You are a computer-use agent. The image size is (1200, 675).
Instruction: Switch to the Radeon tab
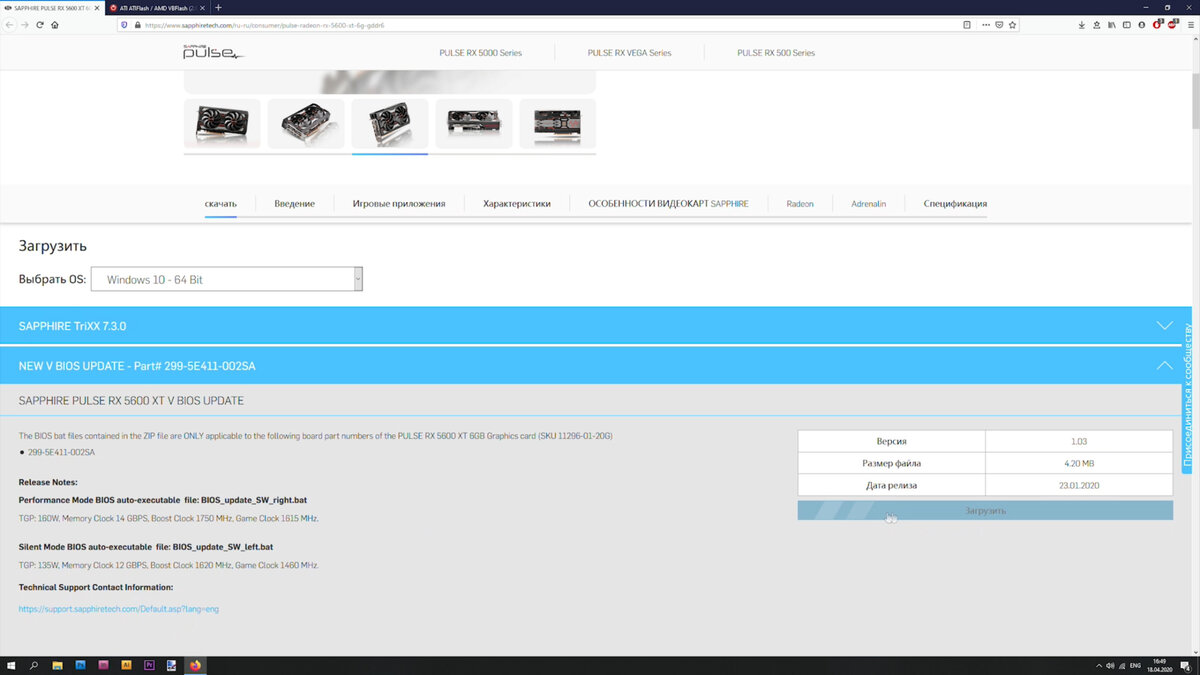(800, 203)
